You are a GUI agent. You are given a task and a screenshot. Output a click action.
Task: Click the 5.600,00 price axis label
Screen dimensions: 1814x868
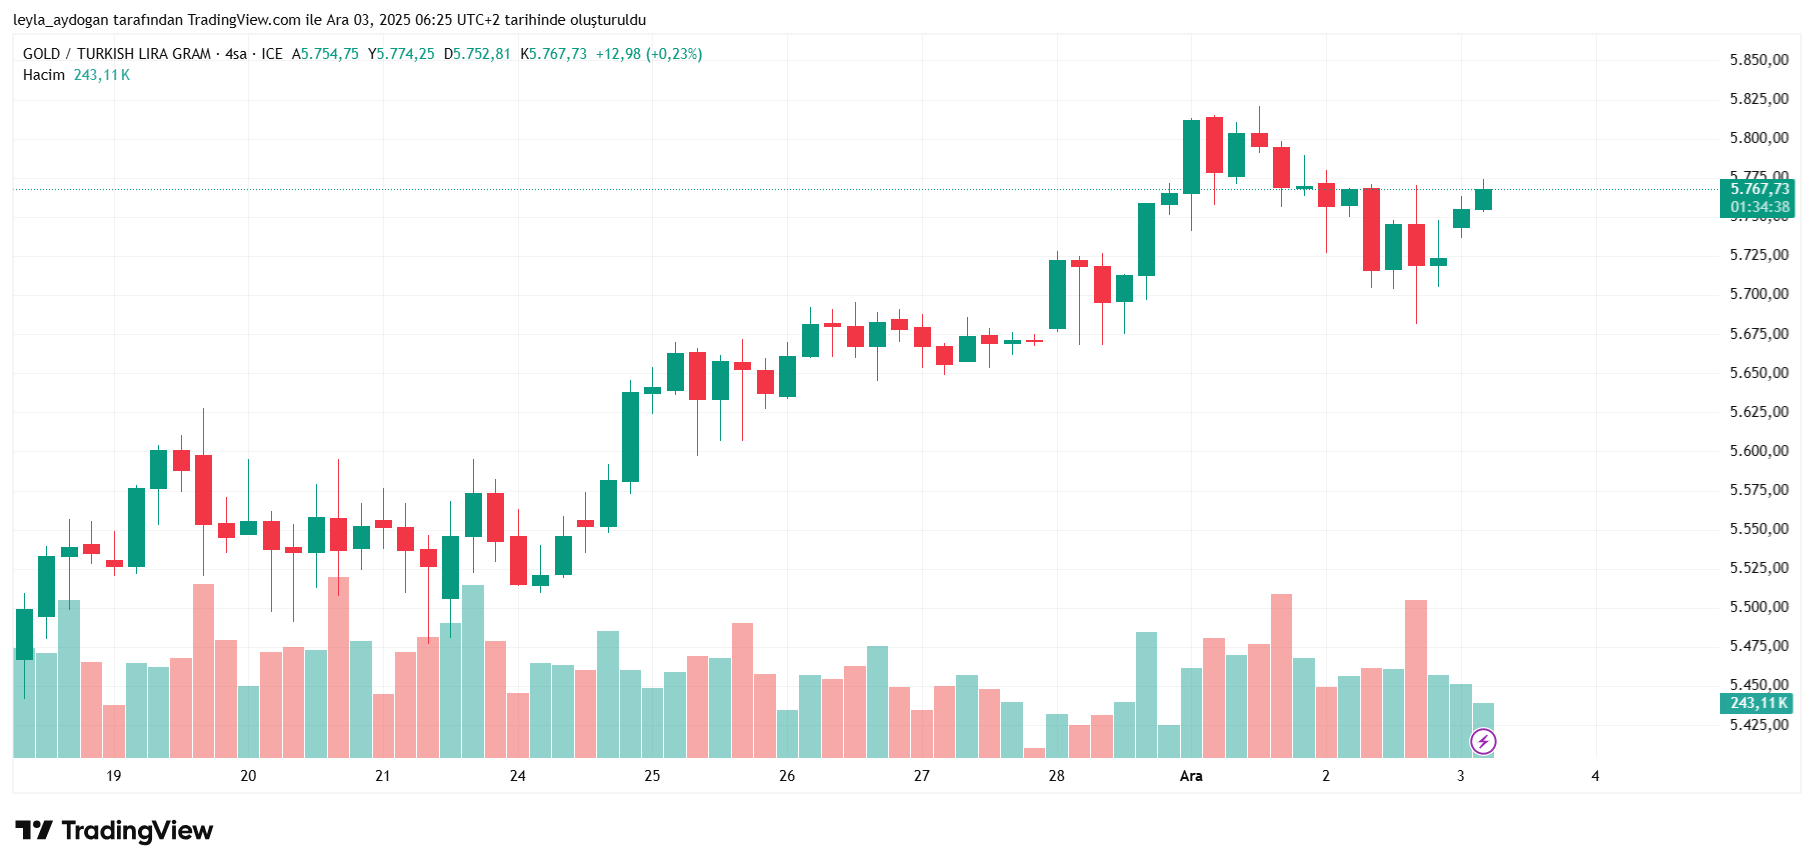pos(1759,451)
